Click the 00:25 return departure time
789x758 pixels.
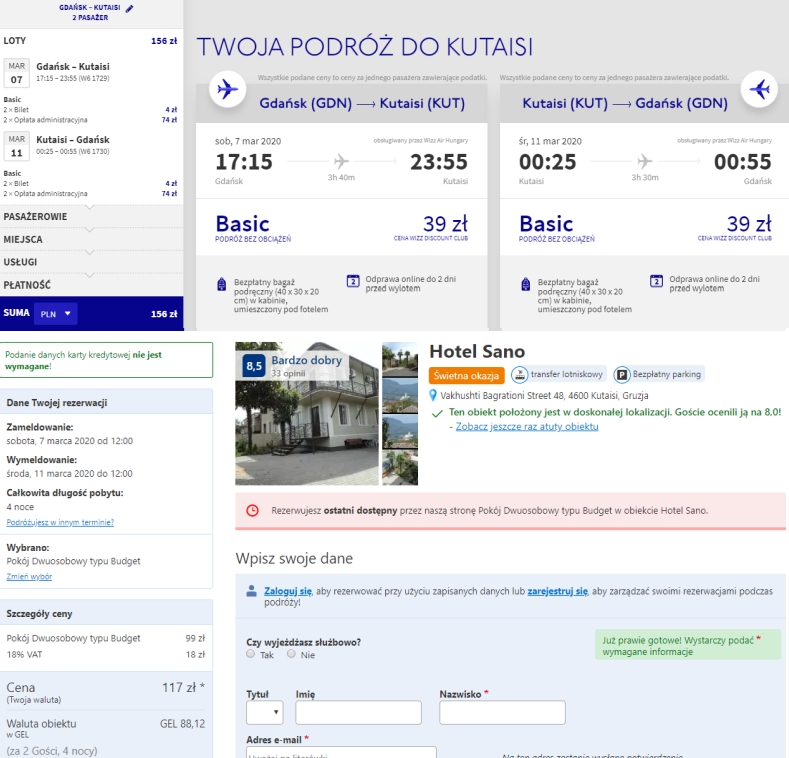(x=547, y=162)
